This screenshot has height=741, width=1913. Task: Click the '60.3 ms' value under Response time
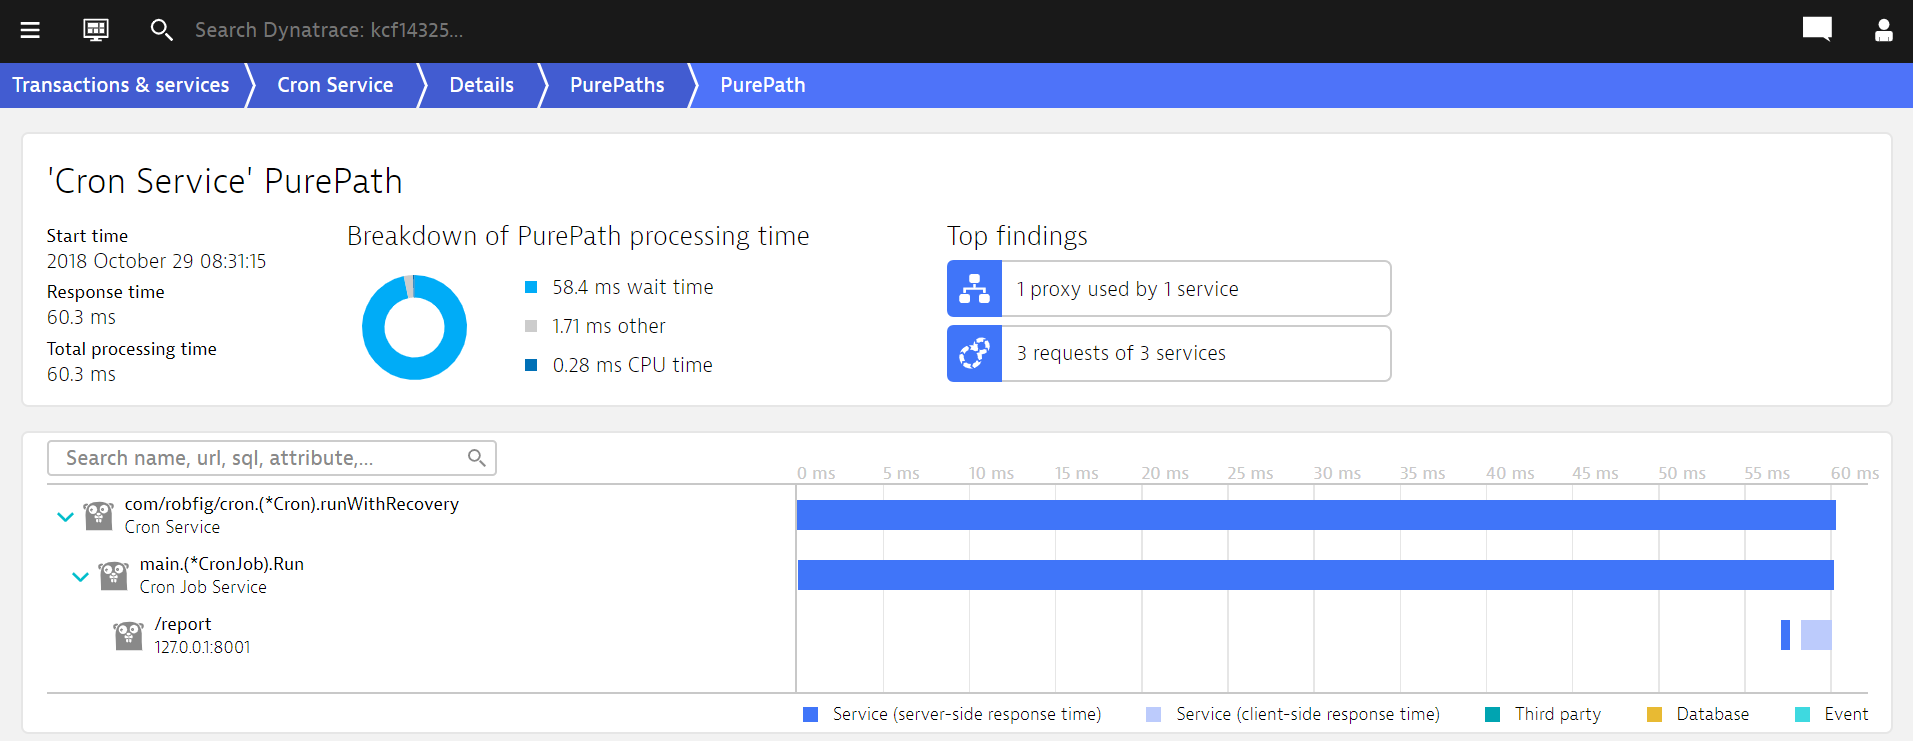[81, 317]
